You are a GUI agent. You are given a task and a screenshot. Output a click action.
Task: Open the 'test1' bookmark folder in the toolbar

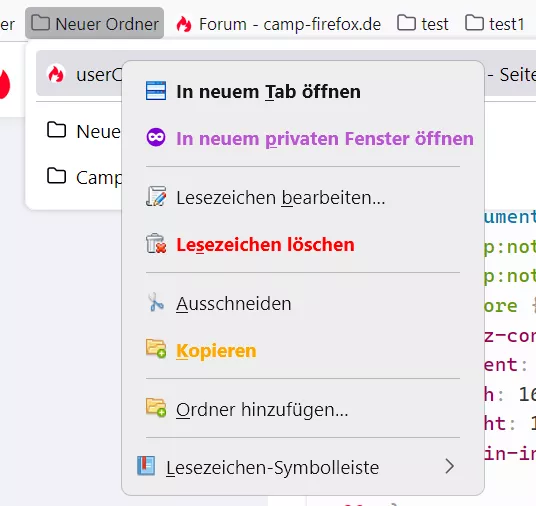(495, 23)
